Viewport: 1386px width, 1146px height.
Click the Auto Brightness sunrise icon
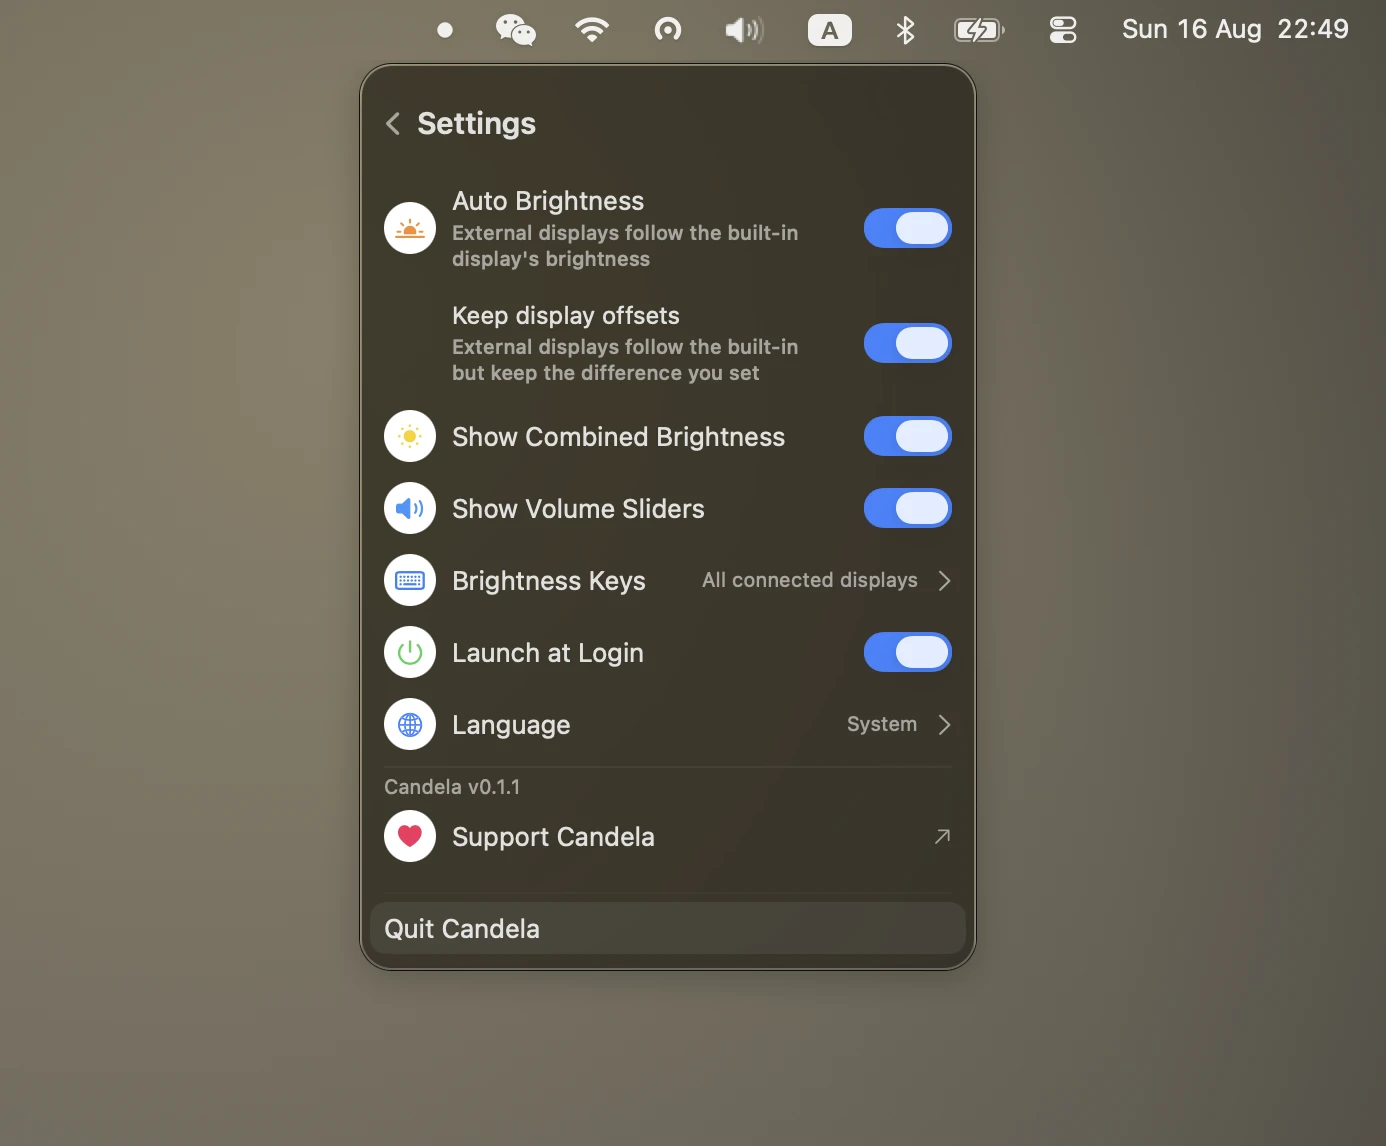tap(410, 228)
